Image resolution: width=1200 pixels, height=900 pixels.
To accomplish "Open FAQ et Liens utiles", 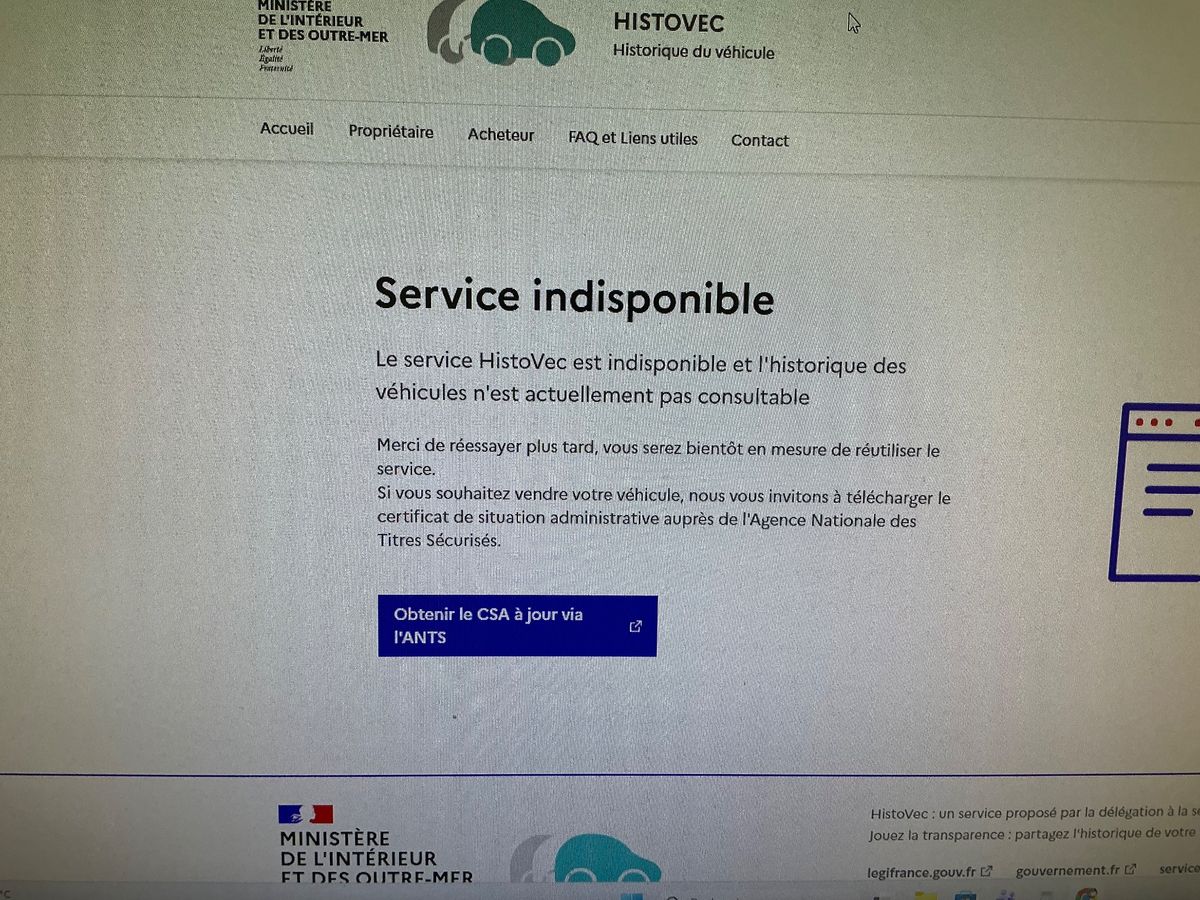I will pyautogui.click(x=633, y=138).
